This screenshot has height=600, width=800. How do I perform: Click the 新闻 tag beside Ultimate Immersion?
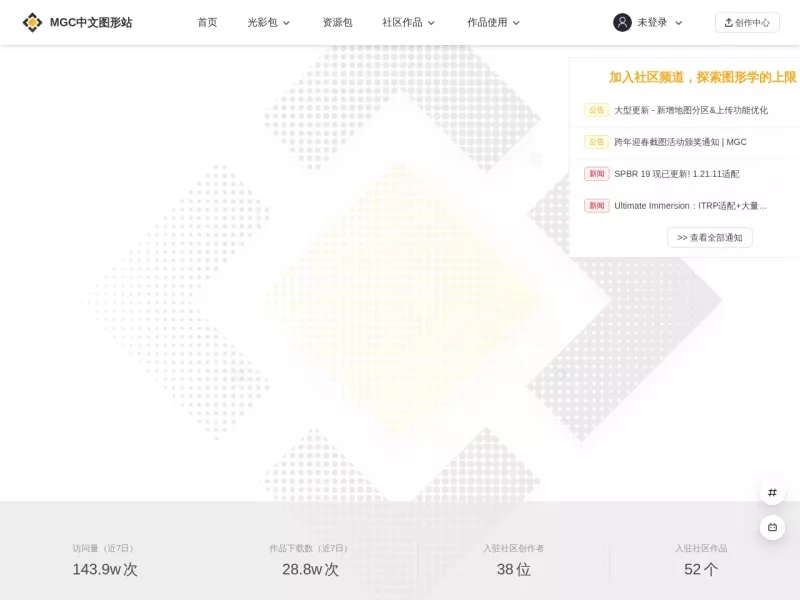pos(596,206)
